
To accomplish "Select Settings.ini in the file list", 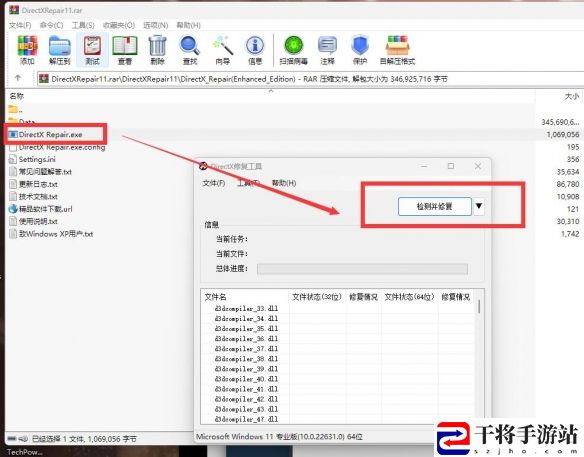I will tap(32, 159).
